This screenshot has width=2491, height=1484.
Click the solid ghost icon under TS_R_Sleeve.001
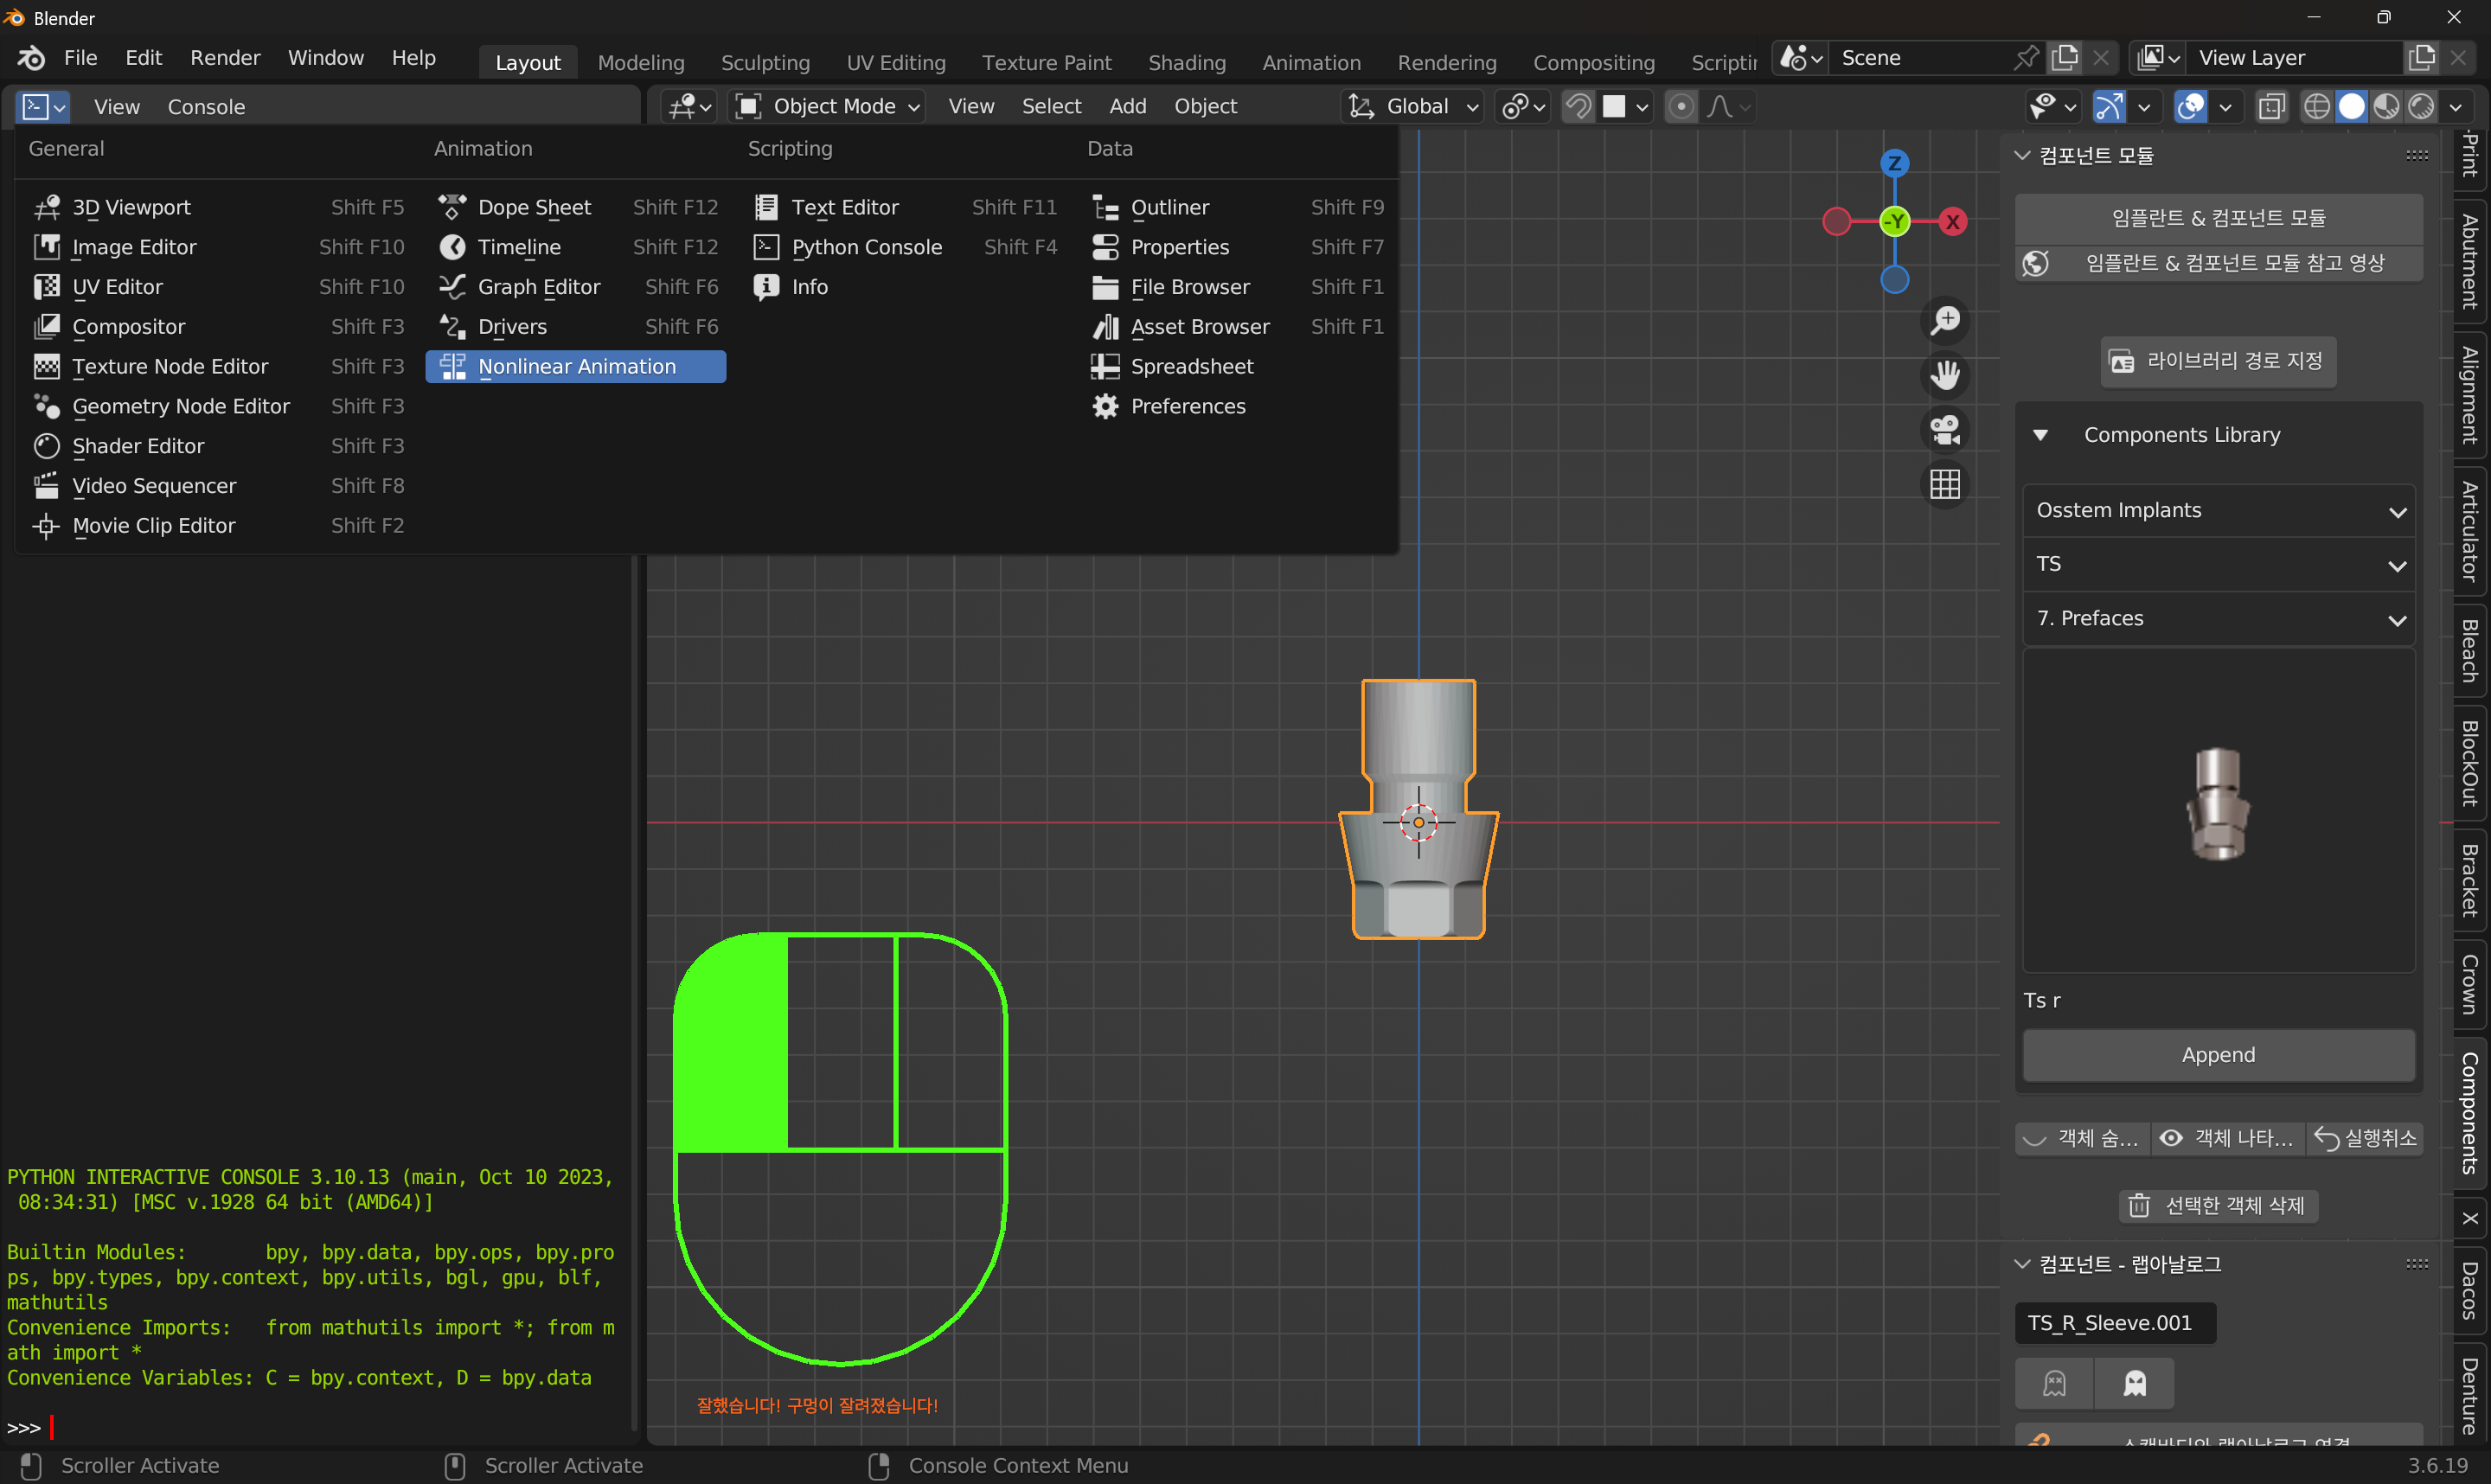[x=2135, y=1383]
